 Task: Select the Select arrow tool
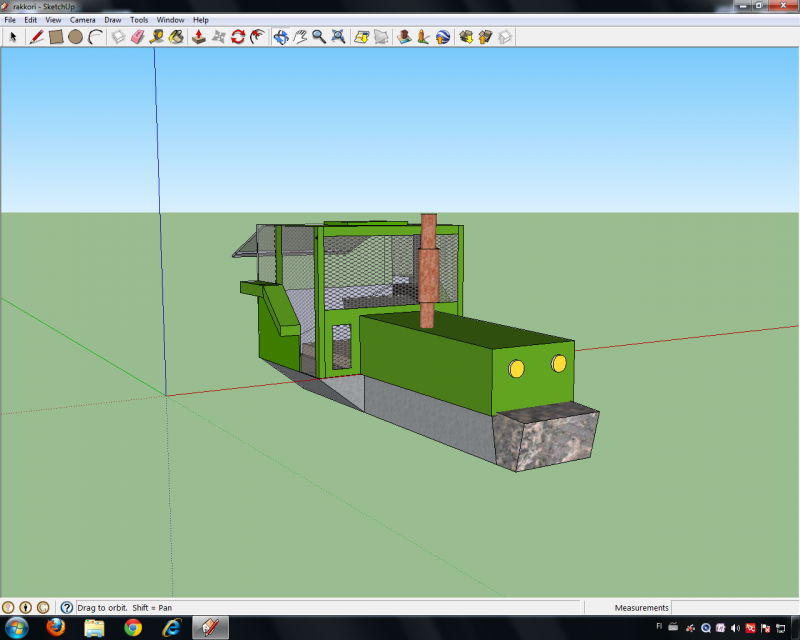click(13, 37)
